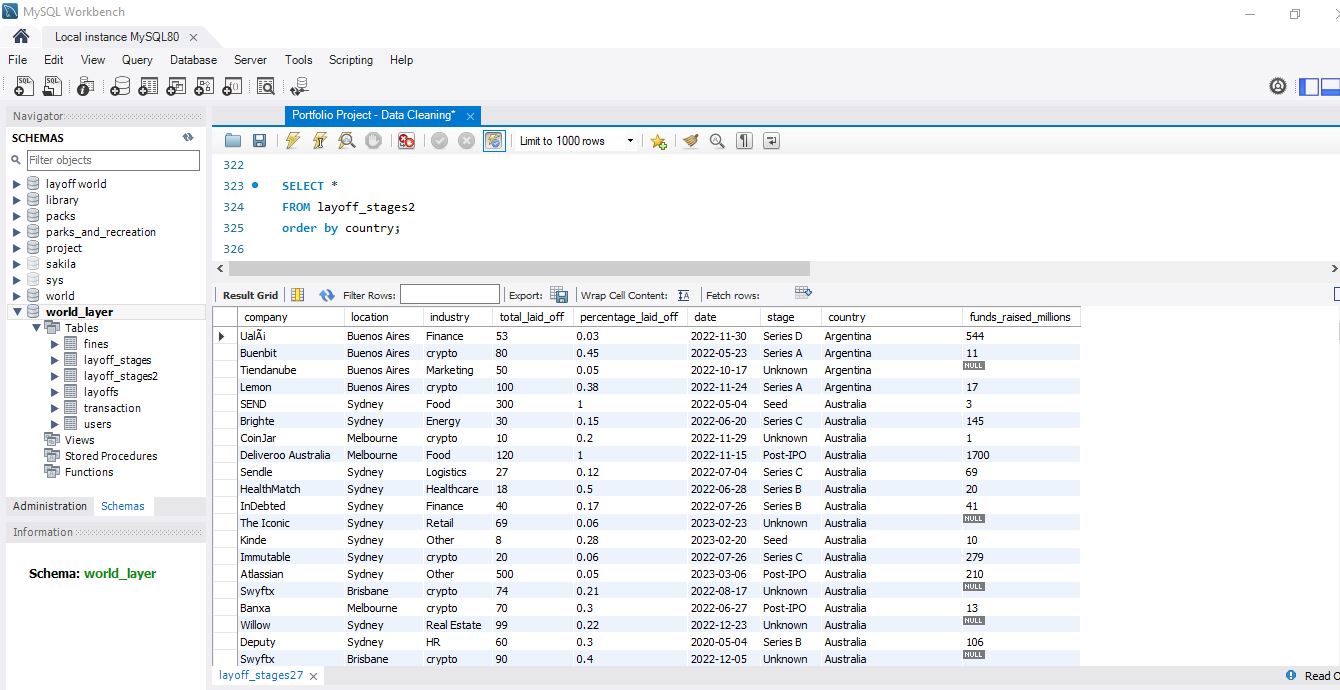Viewport: 1340px width, 690px height.
Task: Open the schema inspector icon
Action: 85,87
